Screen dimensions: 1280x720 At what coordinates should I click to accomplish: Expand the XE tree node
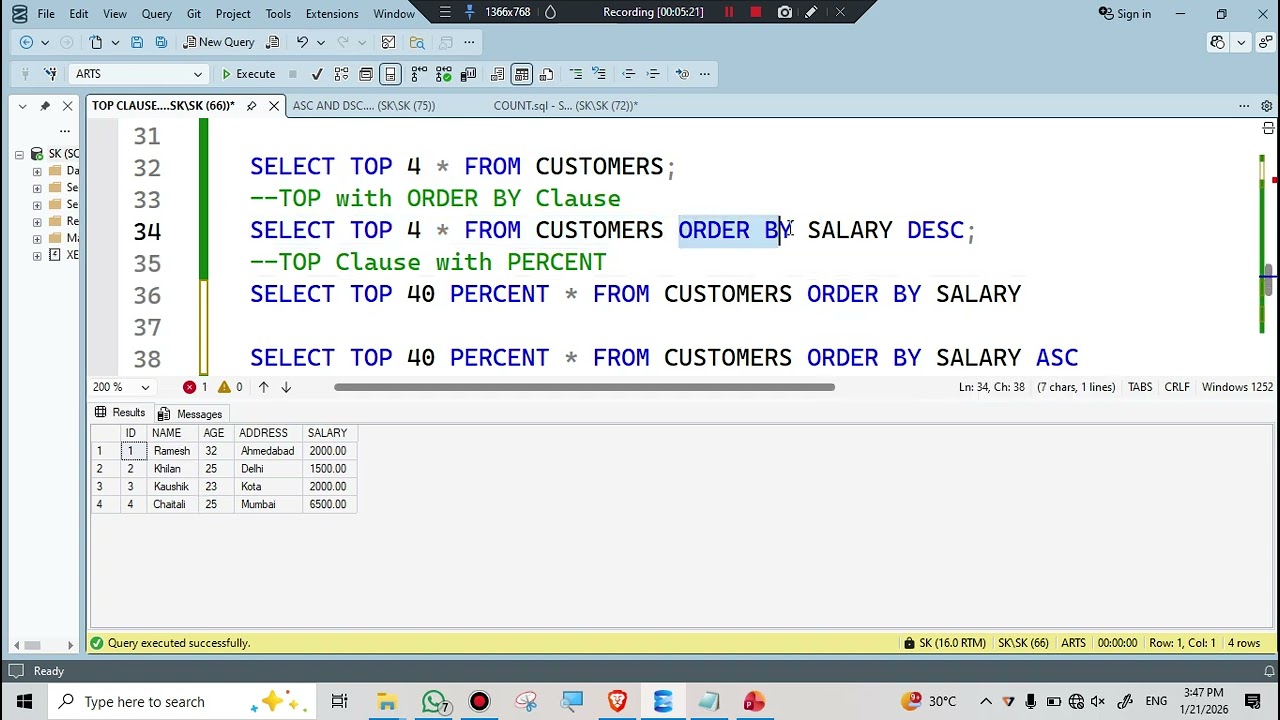pos(37,255)
